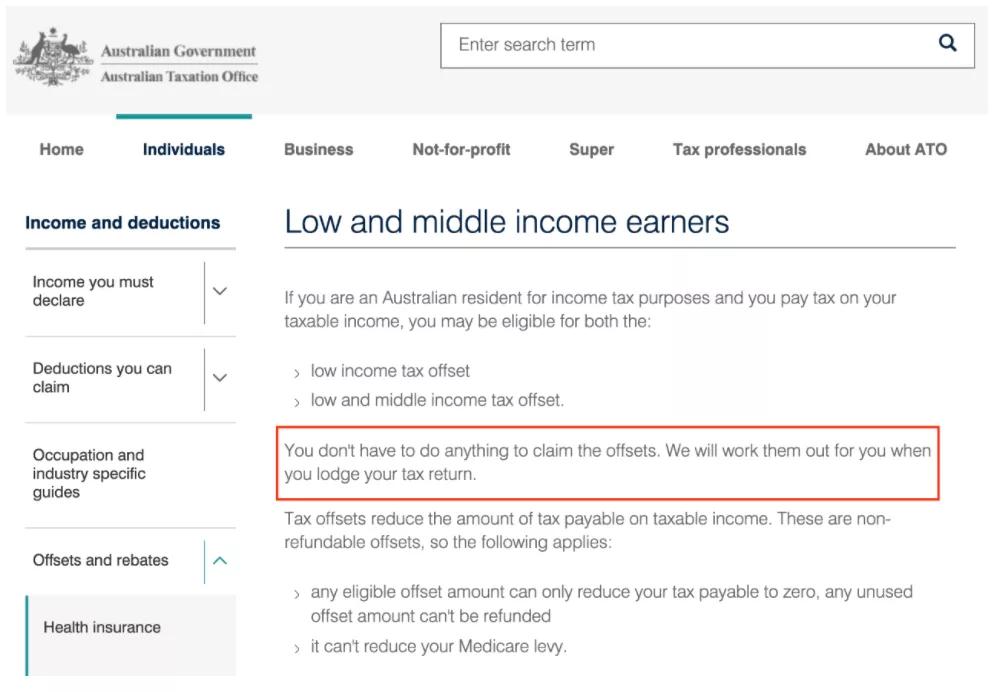Open Income you must declare link
The width and height of the screenshot is (992, 692).
coord(93,291)
